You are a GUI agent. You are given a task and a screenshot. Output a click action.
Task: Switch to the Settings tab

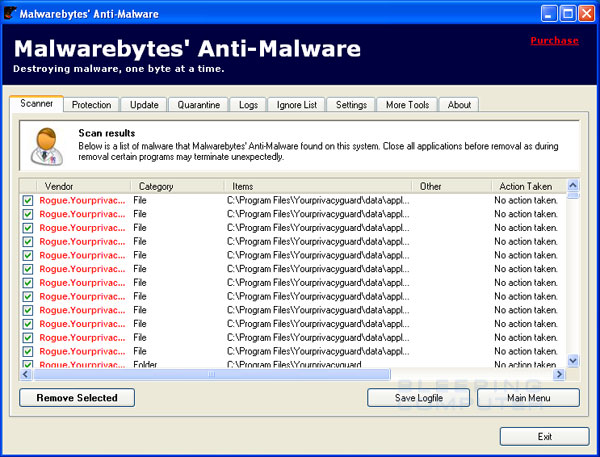tap(351, 105)
